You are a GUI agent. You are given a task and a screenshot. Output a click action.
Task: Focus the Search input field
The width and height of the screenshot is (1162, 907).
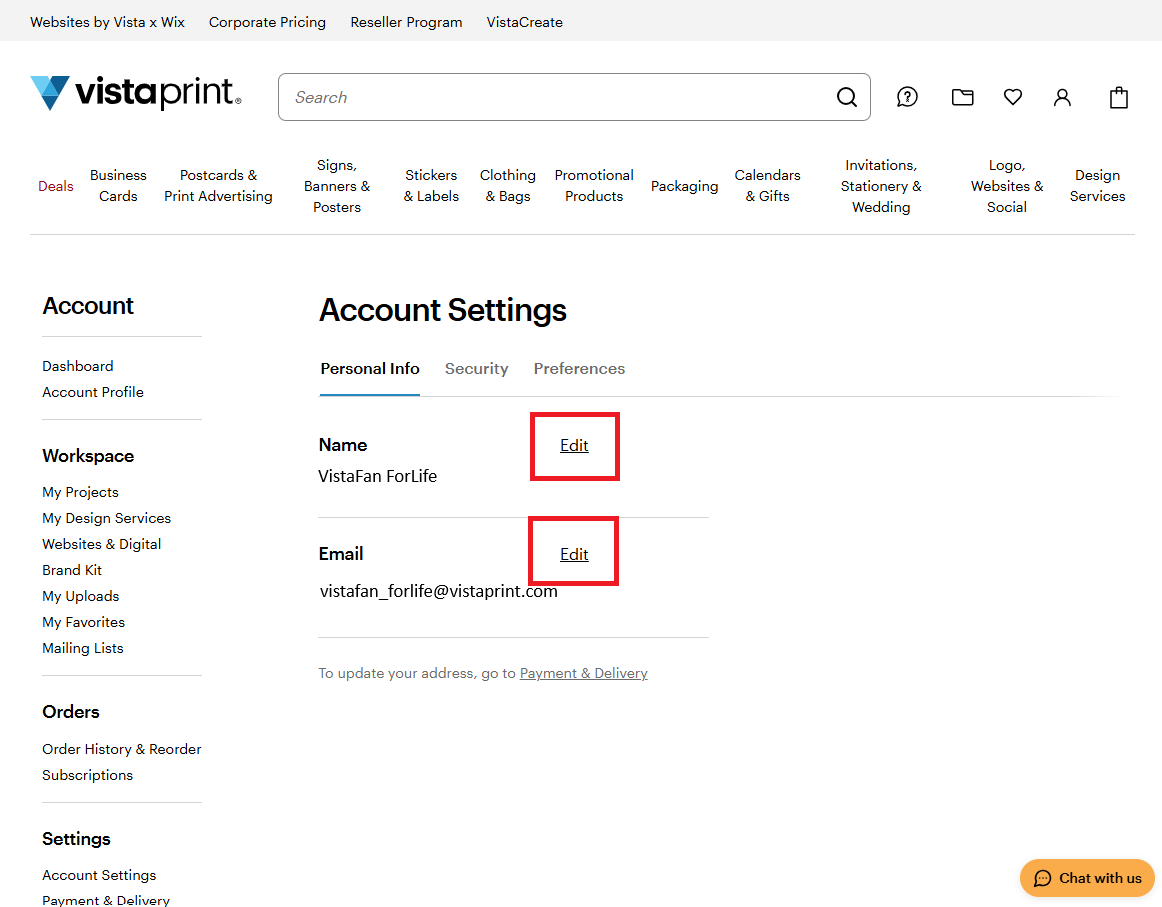click(574, 97)
